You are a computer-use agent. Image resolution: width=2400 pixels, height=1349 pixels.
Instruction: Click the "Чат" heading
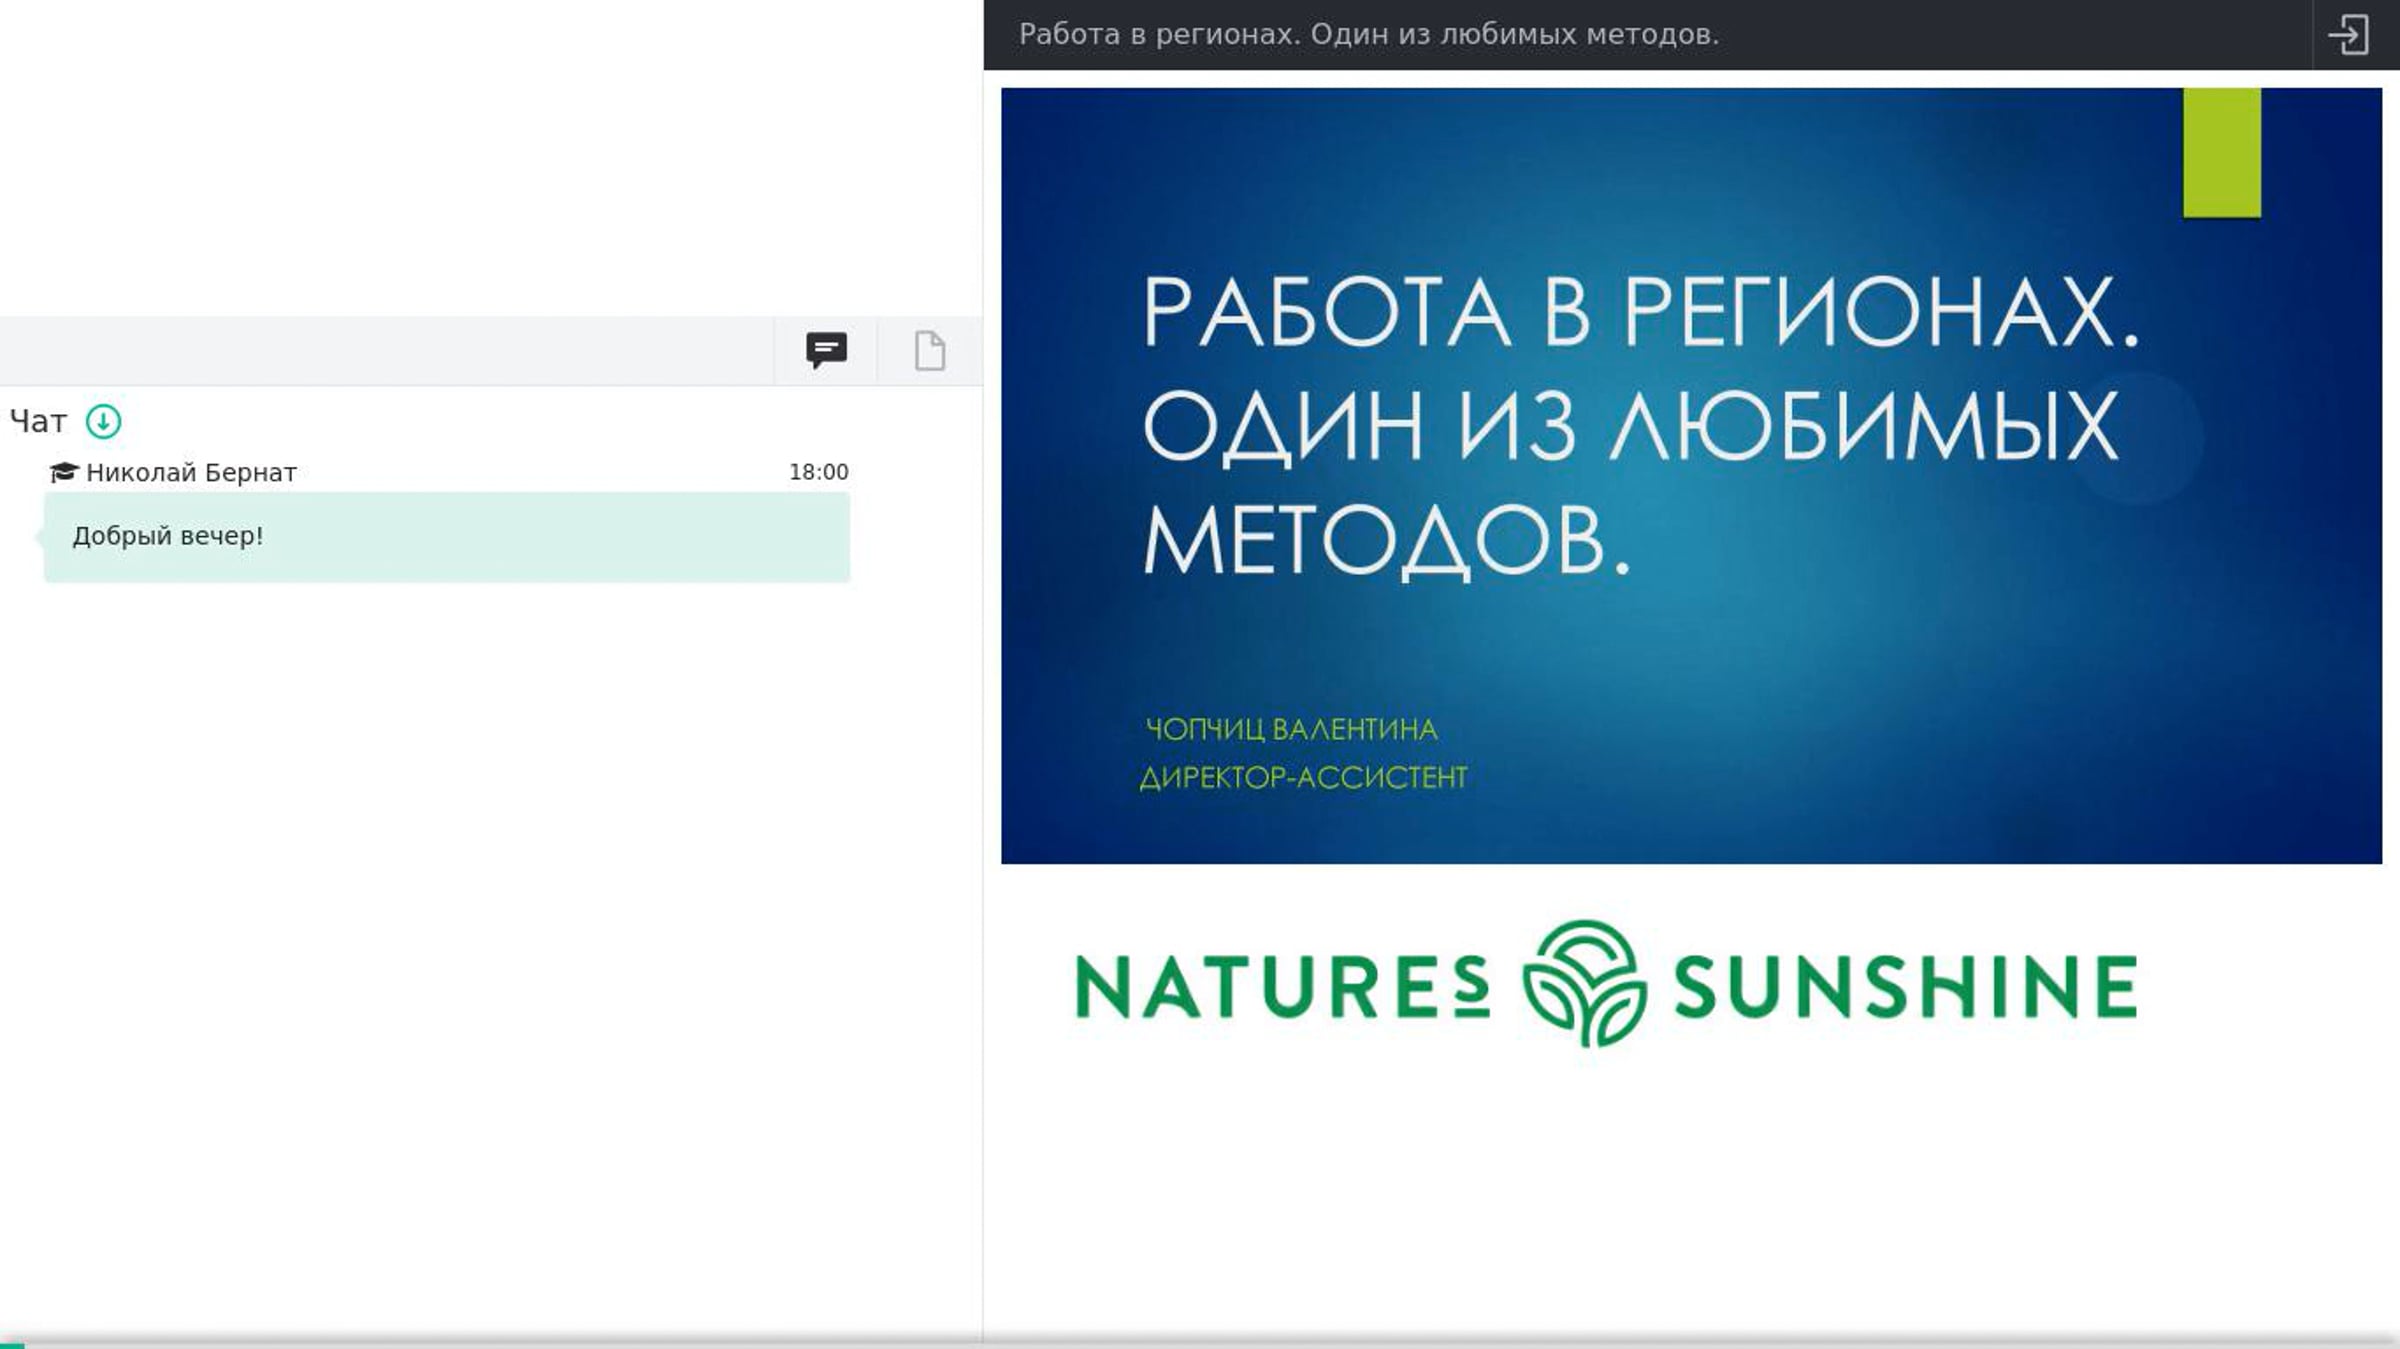click(x=38, y=422)
